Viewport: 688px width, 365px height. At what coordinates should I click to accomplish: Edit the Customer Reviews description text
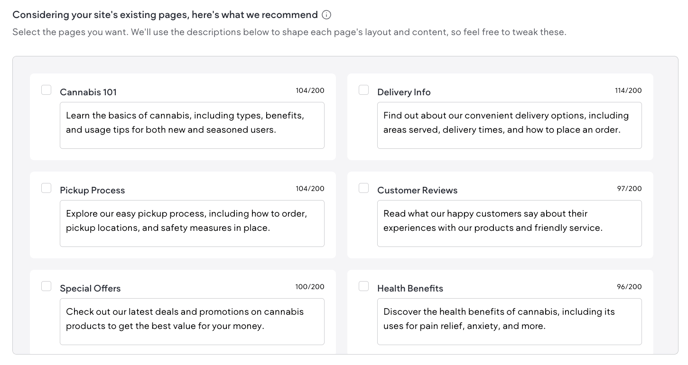tap(509, 223)
